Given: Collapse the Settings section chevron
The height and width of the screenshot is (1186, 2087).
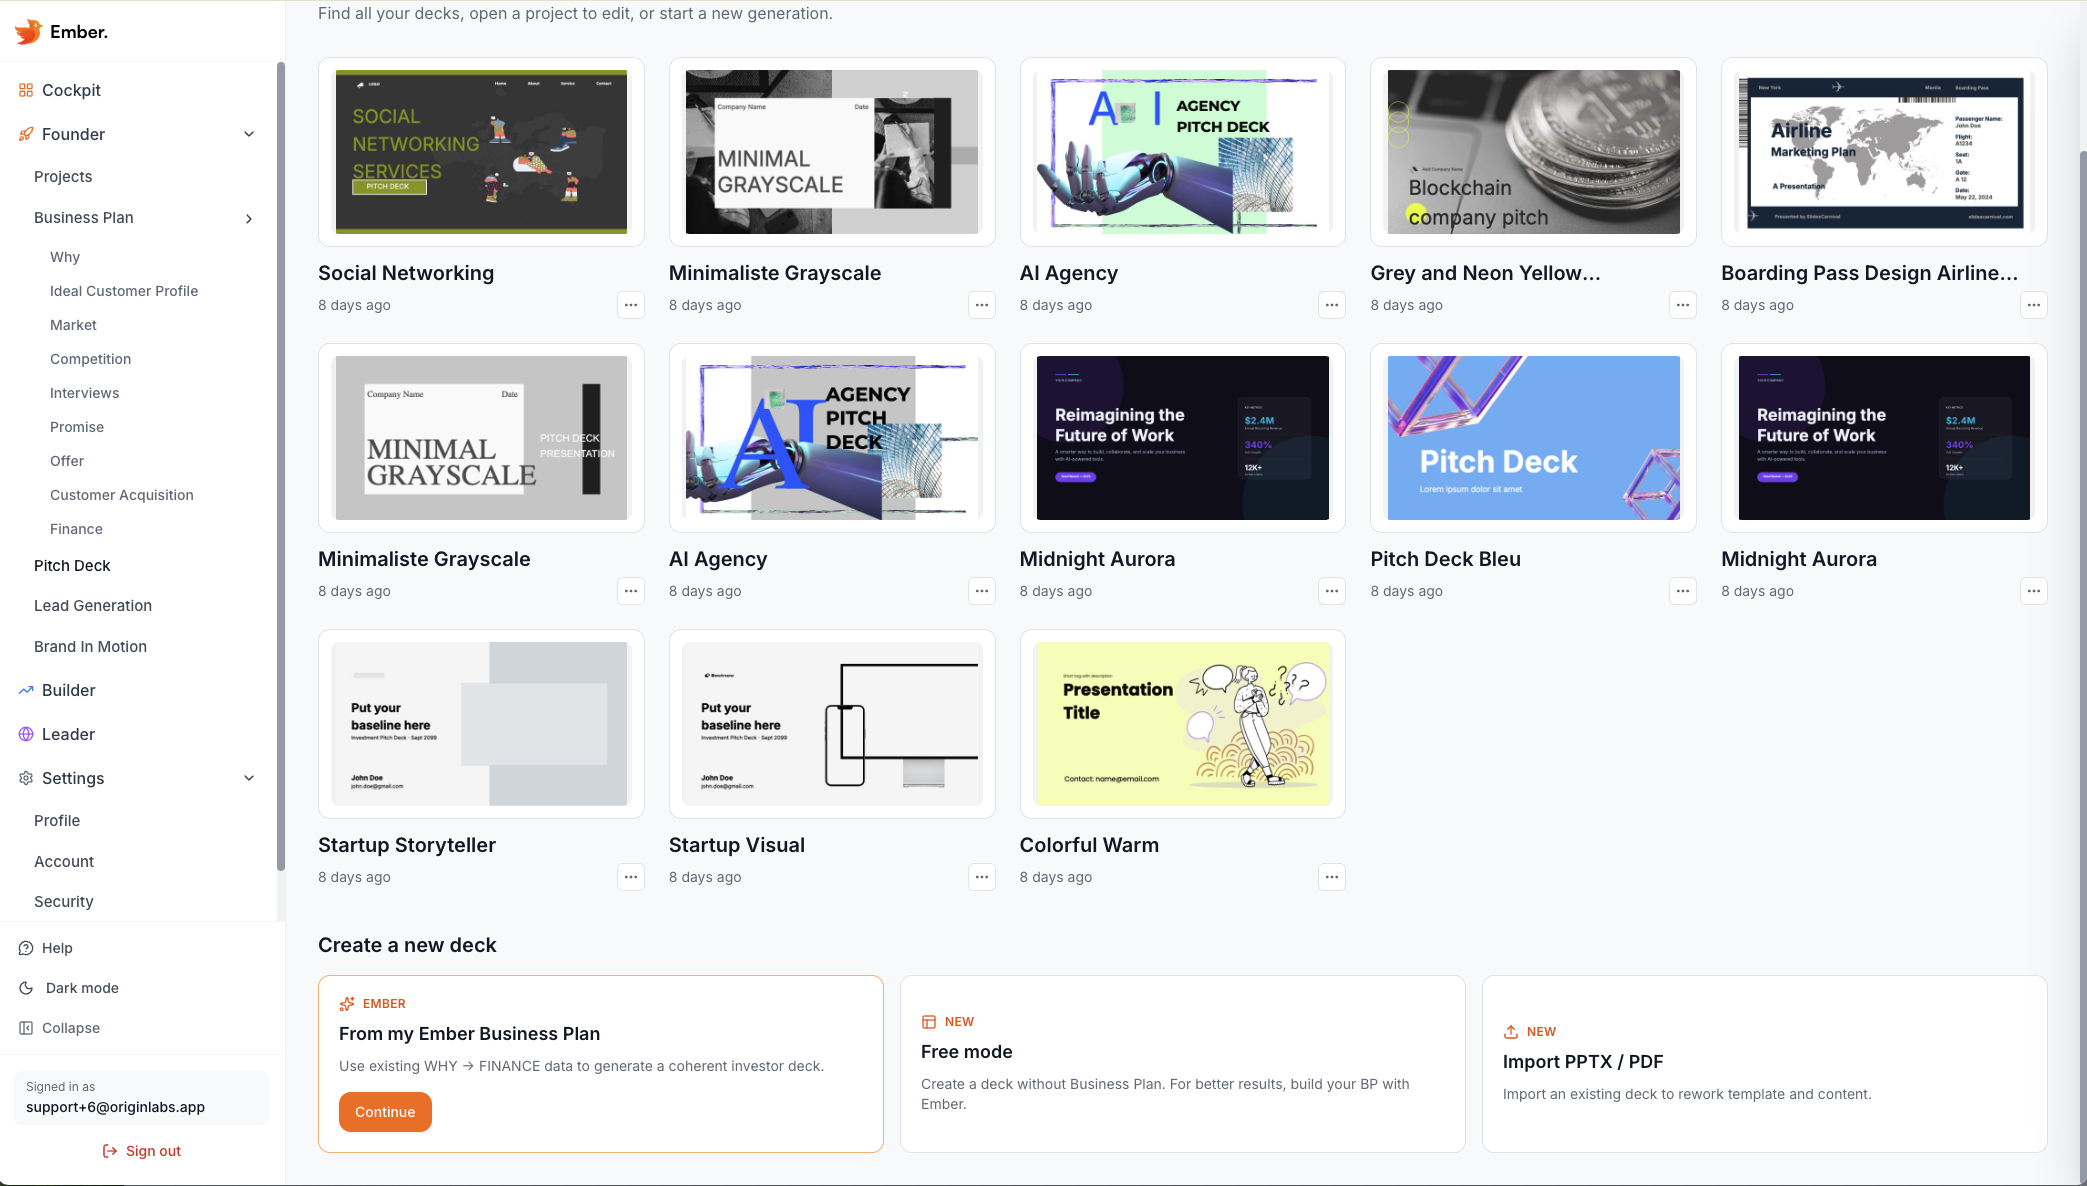Looking at the screenshot, I should [x=249, y=778].
